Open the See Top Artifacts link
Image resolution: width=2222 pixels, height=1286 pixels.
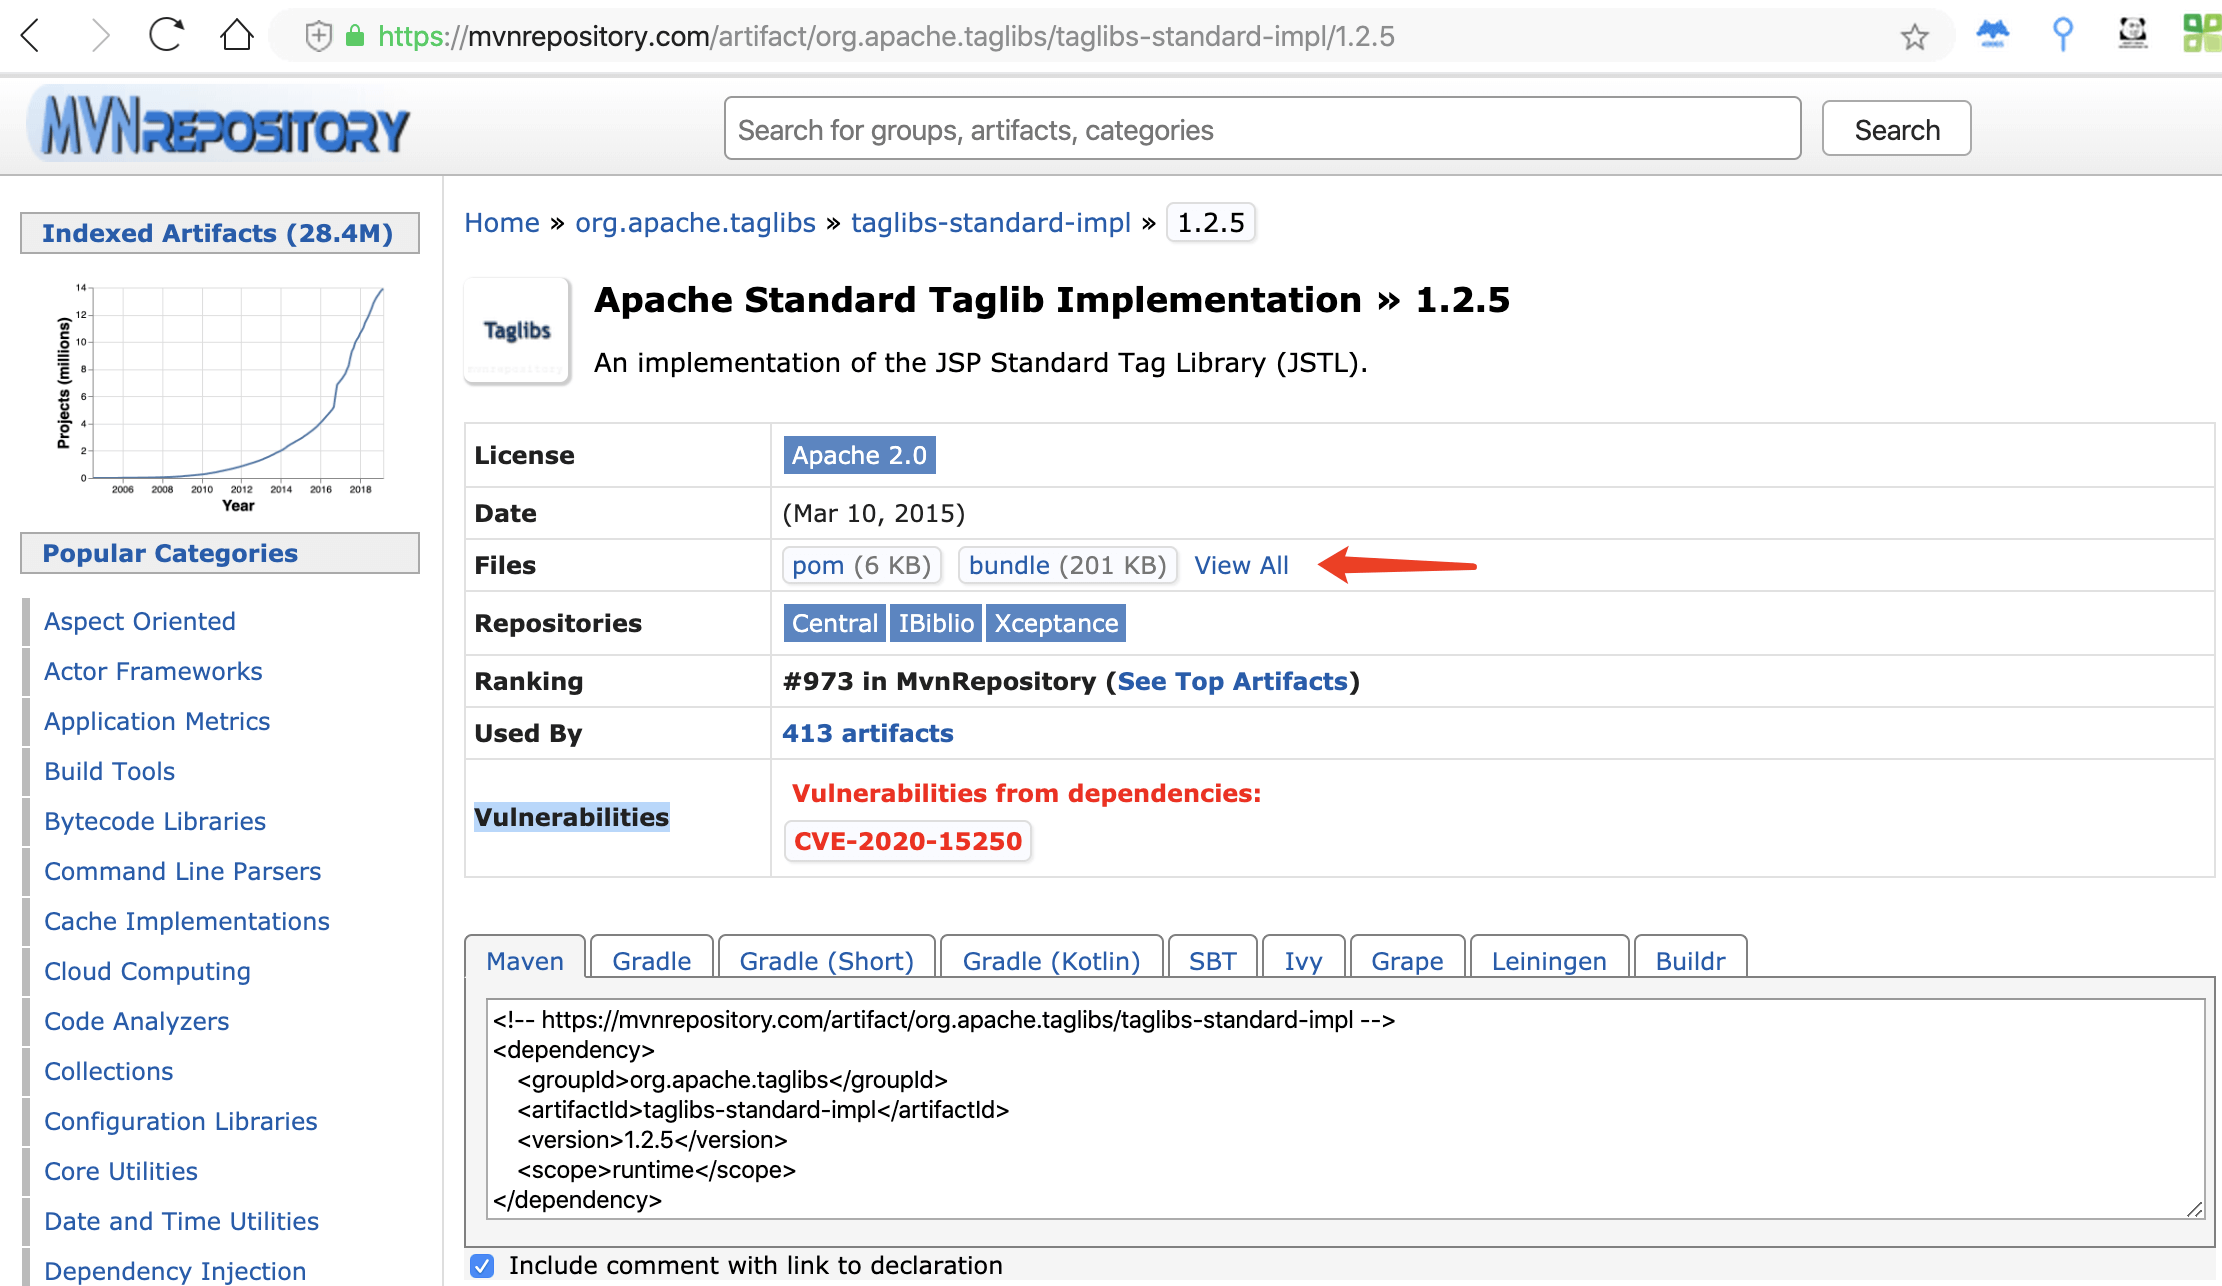point(1233,681)
